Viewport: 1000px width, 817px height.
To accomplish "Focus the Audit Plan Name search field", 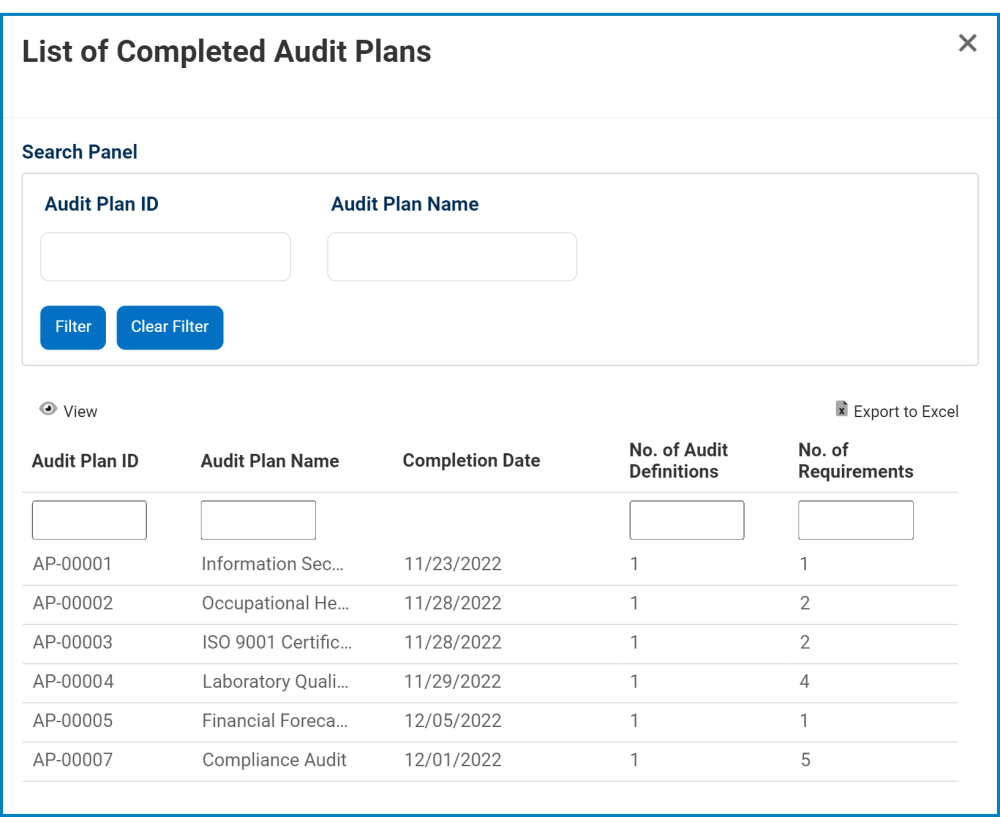I will 452,257.
